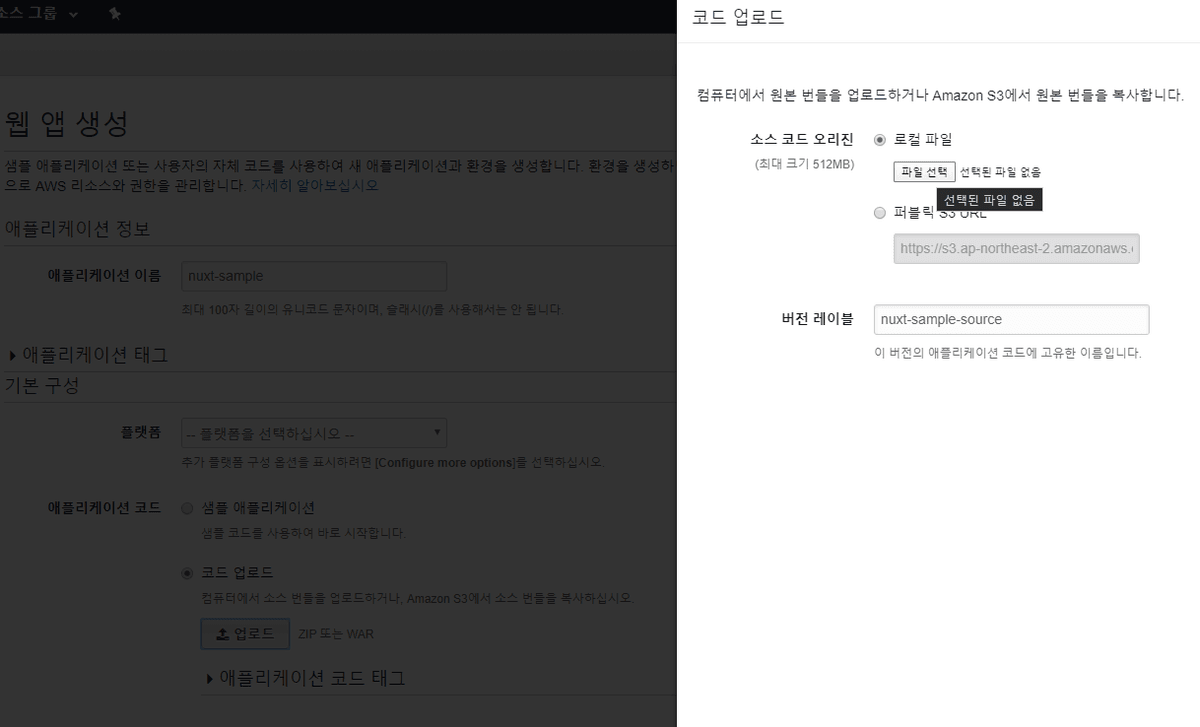
Task: Click the 파일 선택 button
Action: pos(924,171)
